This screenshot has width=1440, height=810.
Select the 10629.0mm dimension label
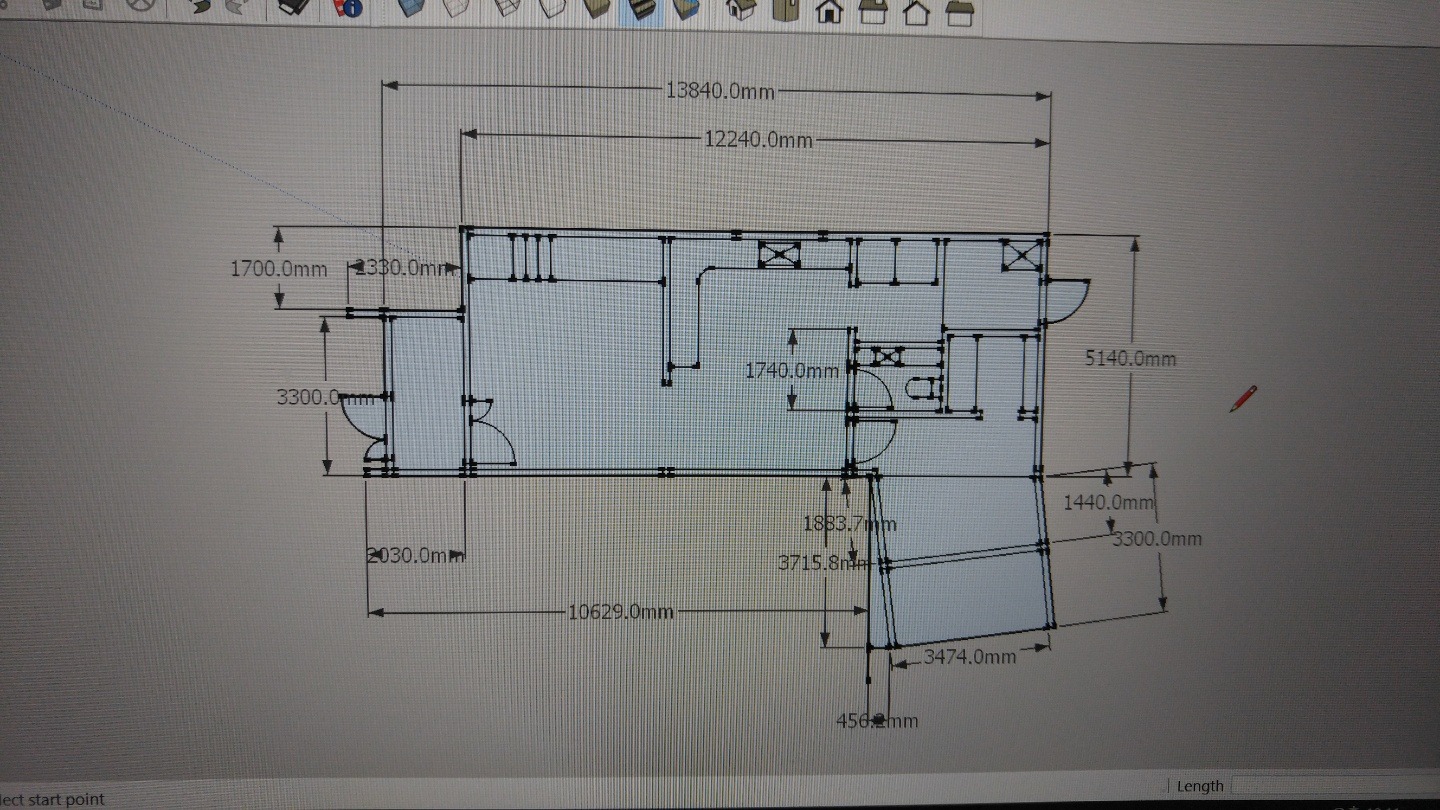pyautogui.click(x=620, y=612)
